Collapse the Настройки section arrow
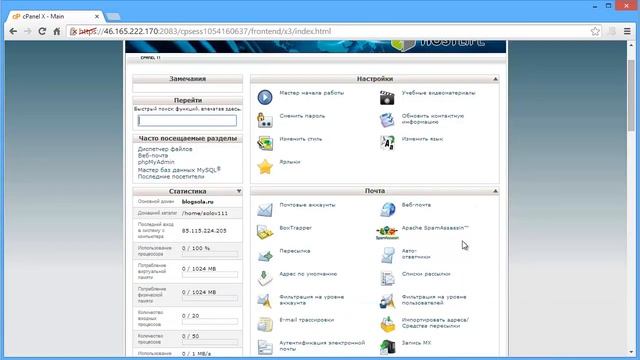 click(x=495, y=79)
